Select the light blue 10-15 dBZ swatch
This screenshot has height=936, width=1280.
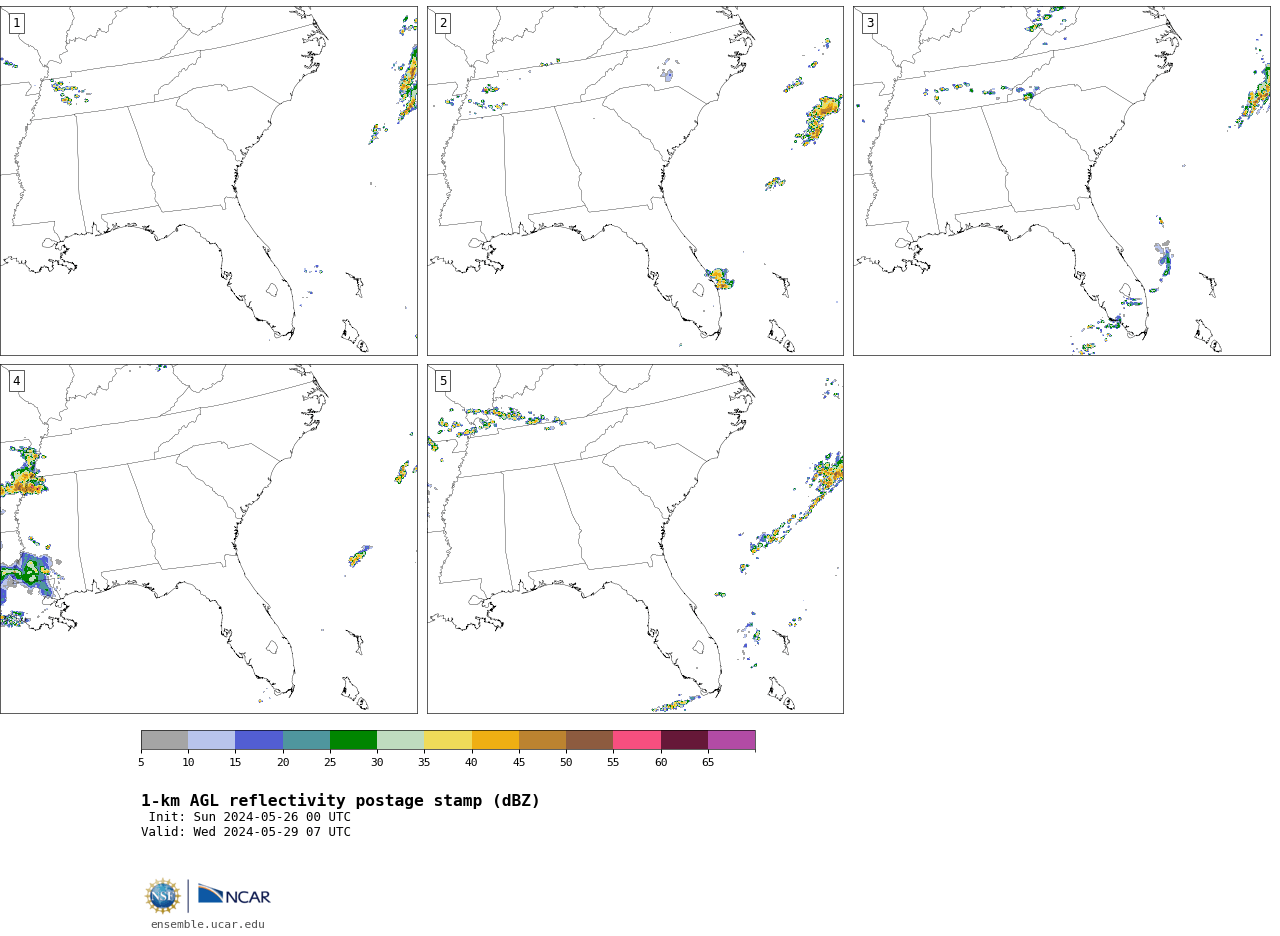(212, 740)
